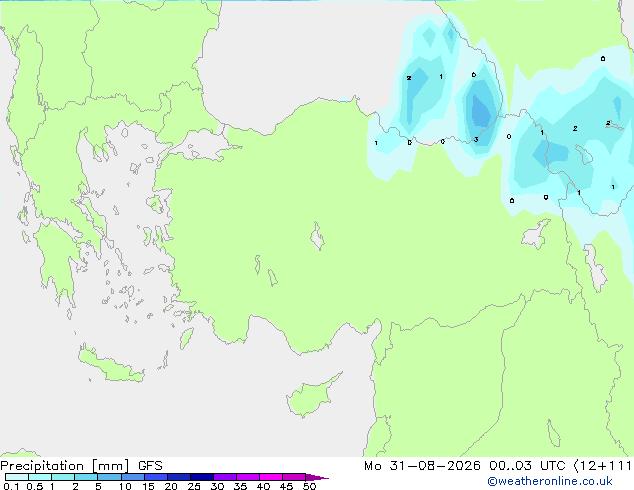Click the '40' legend label
Image resolution: width=634 pixels, height=490 pixels.
click(263, 486)
